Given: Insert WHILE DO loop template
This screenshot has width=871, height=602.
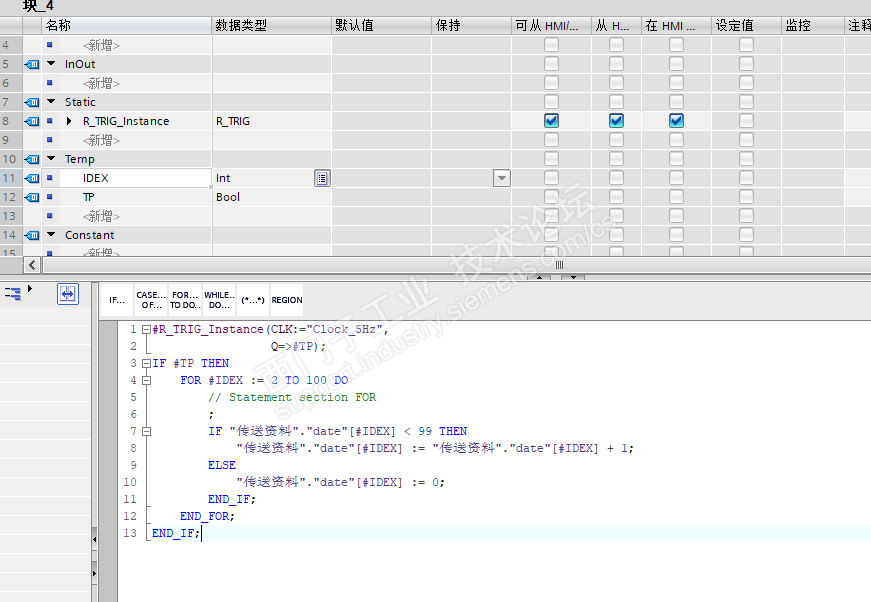Looking at the screenshot, I should click(219, 300).
